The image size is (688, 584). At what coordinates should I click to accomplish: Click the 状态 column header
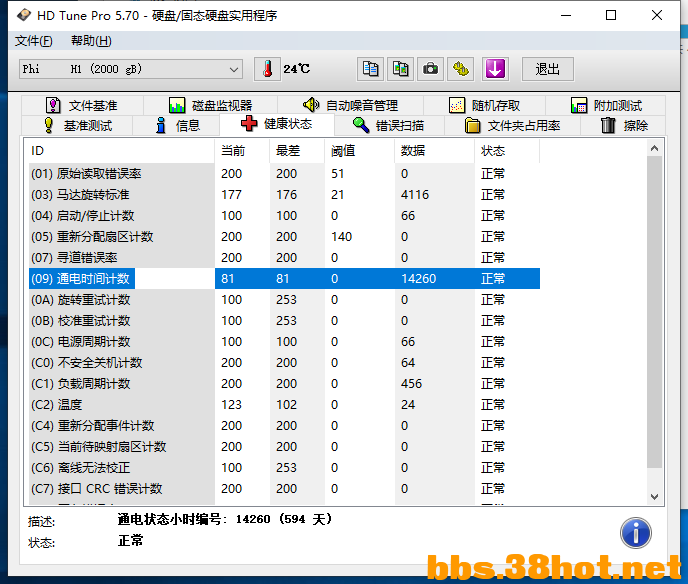click(x=507, y=151)
